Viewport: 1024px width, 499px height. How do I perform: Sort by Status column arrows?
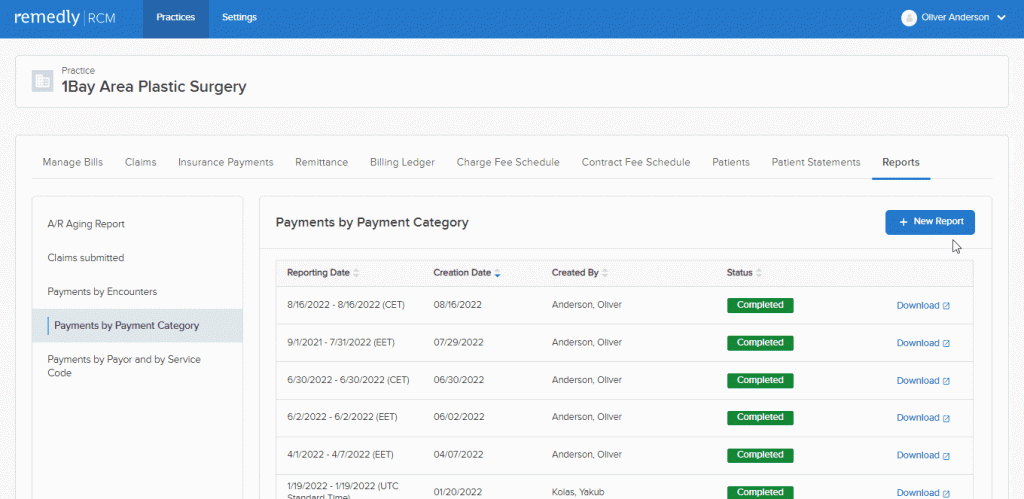coord(759,273)
